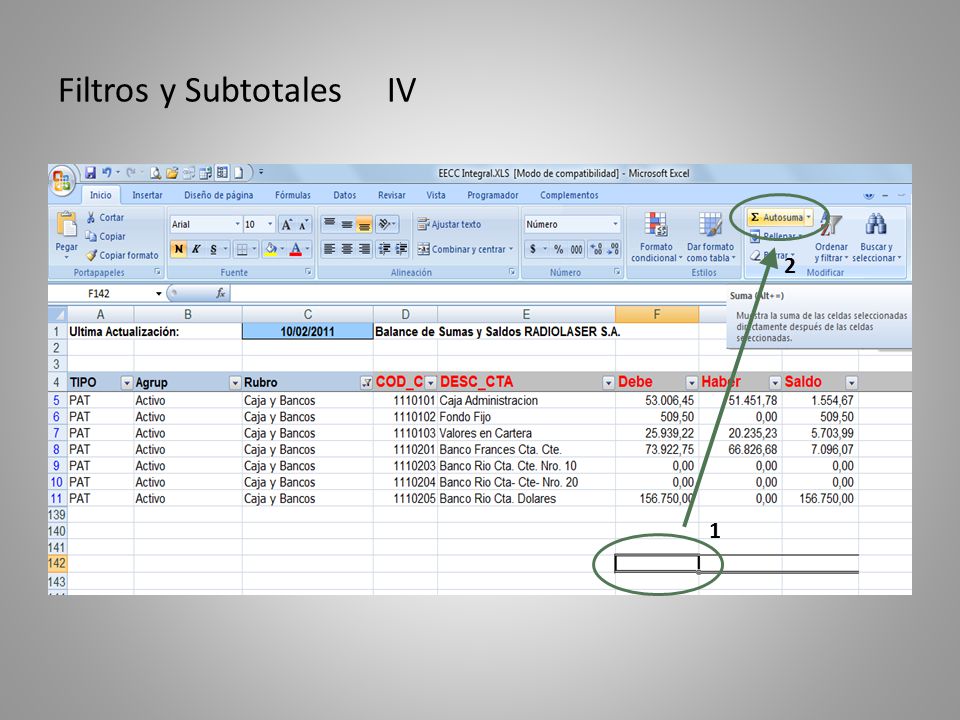Screen dimensions: 960x720
Task: Open Combinar y centrar options
Action: click(x=511, y=249)
